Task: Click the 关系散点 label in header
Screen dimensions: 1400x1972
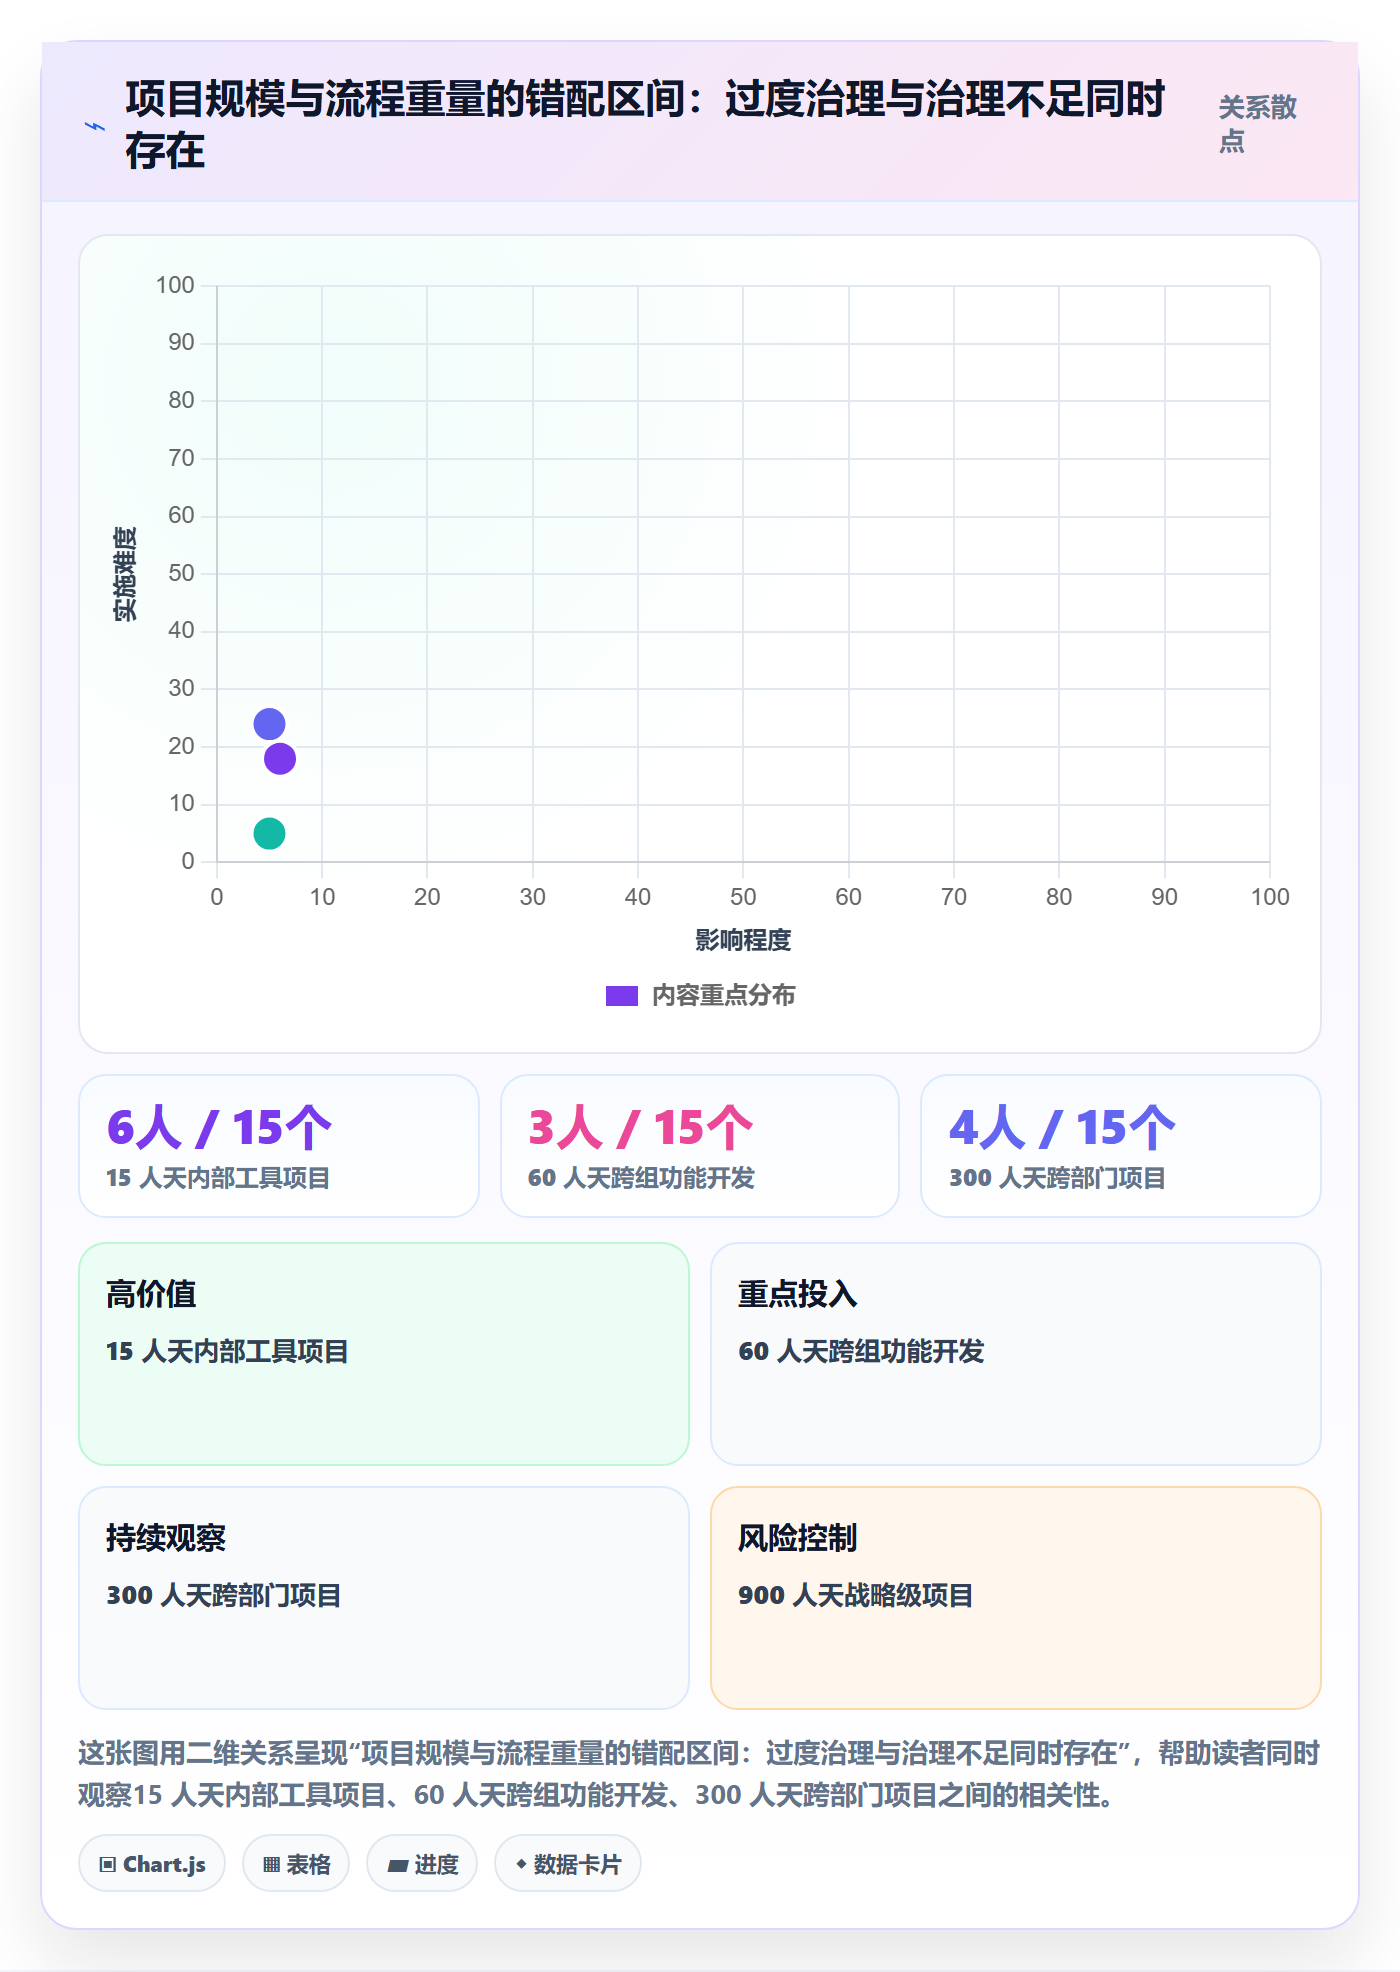Action: tap(1257, 124)
